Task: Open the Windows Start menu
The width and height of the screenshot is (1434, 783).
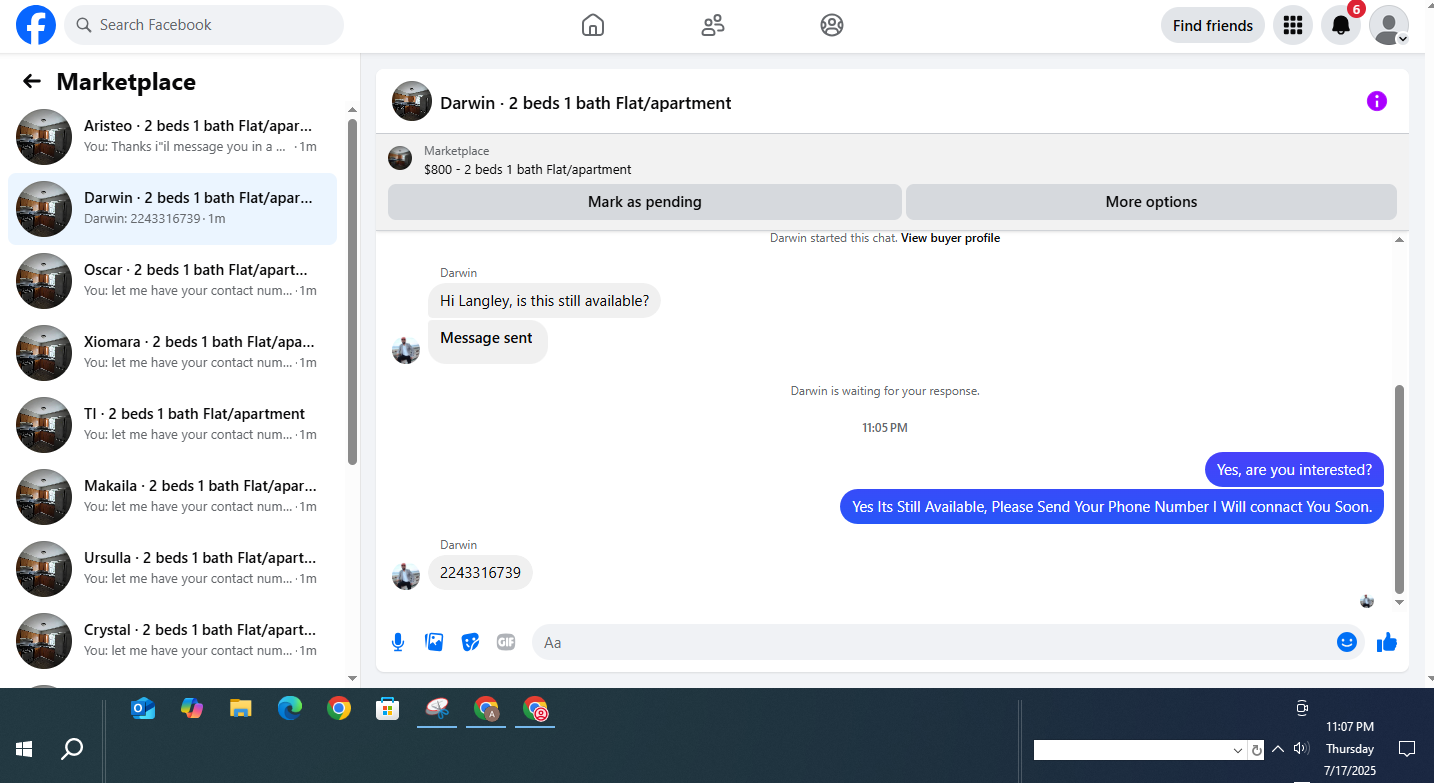Action: [x=24, y=748]
